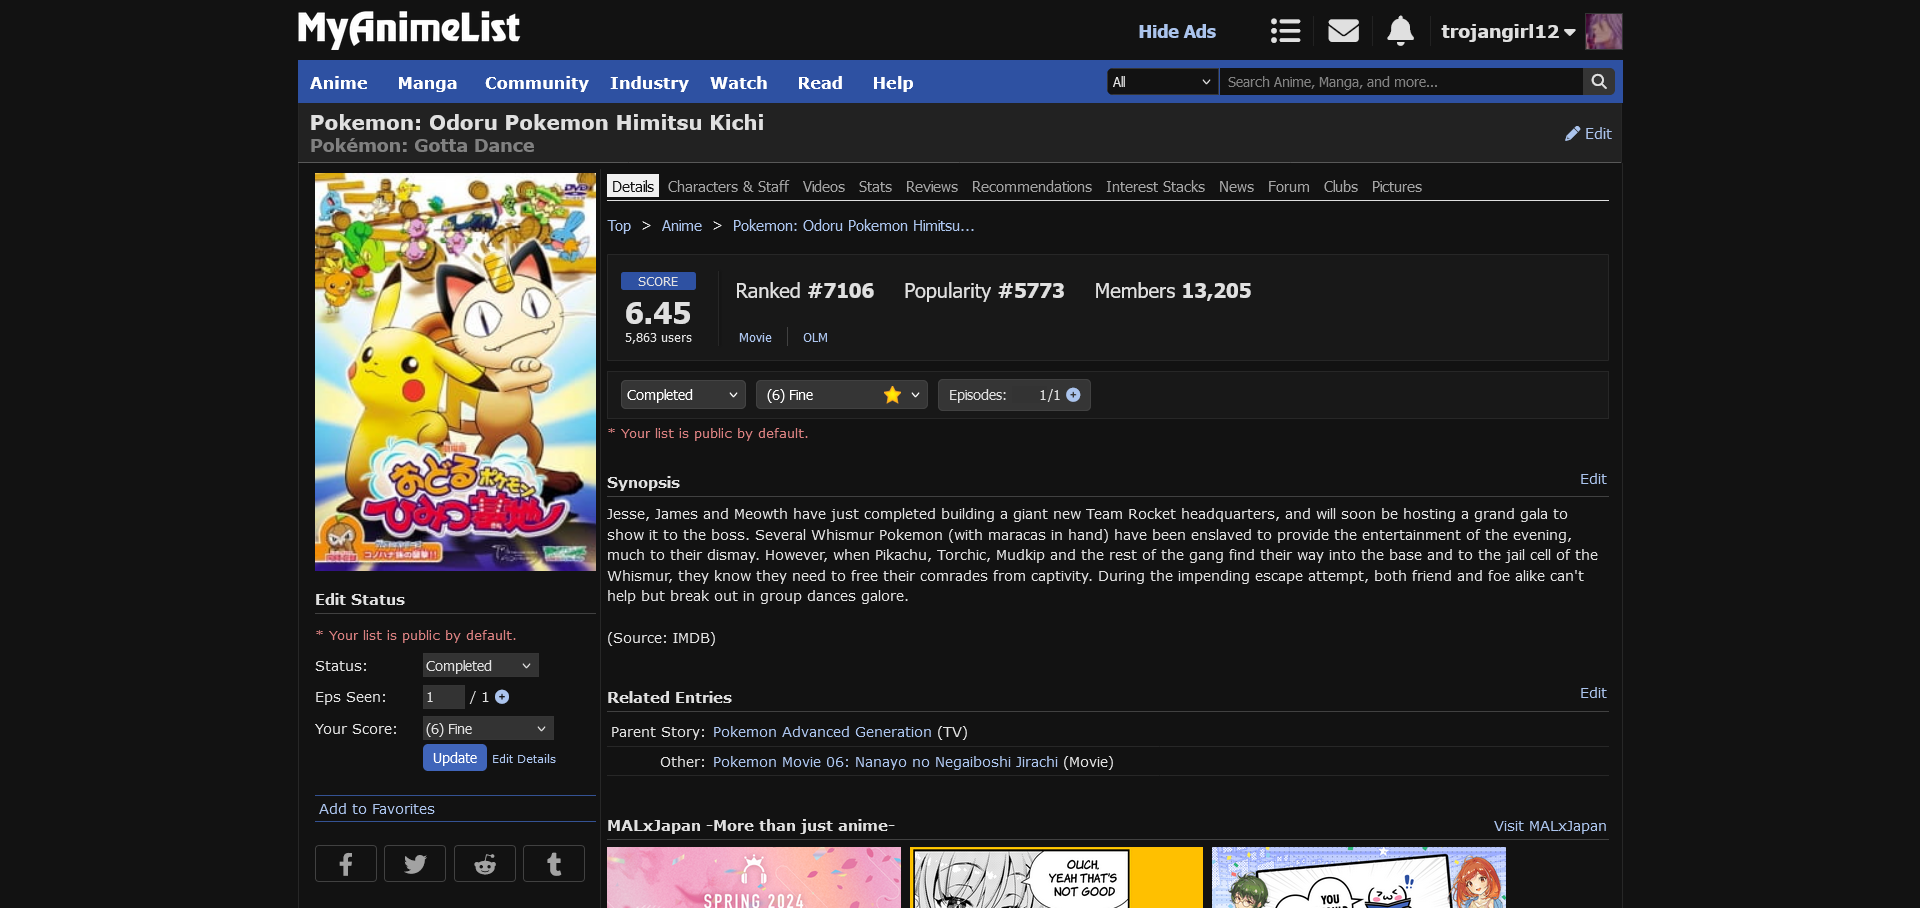Screen dimensions: 1920x908
Task: Switch to the Forum tab
Action: pyautogui.click(x=1288, y=187)
